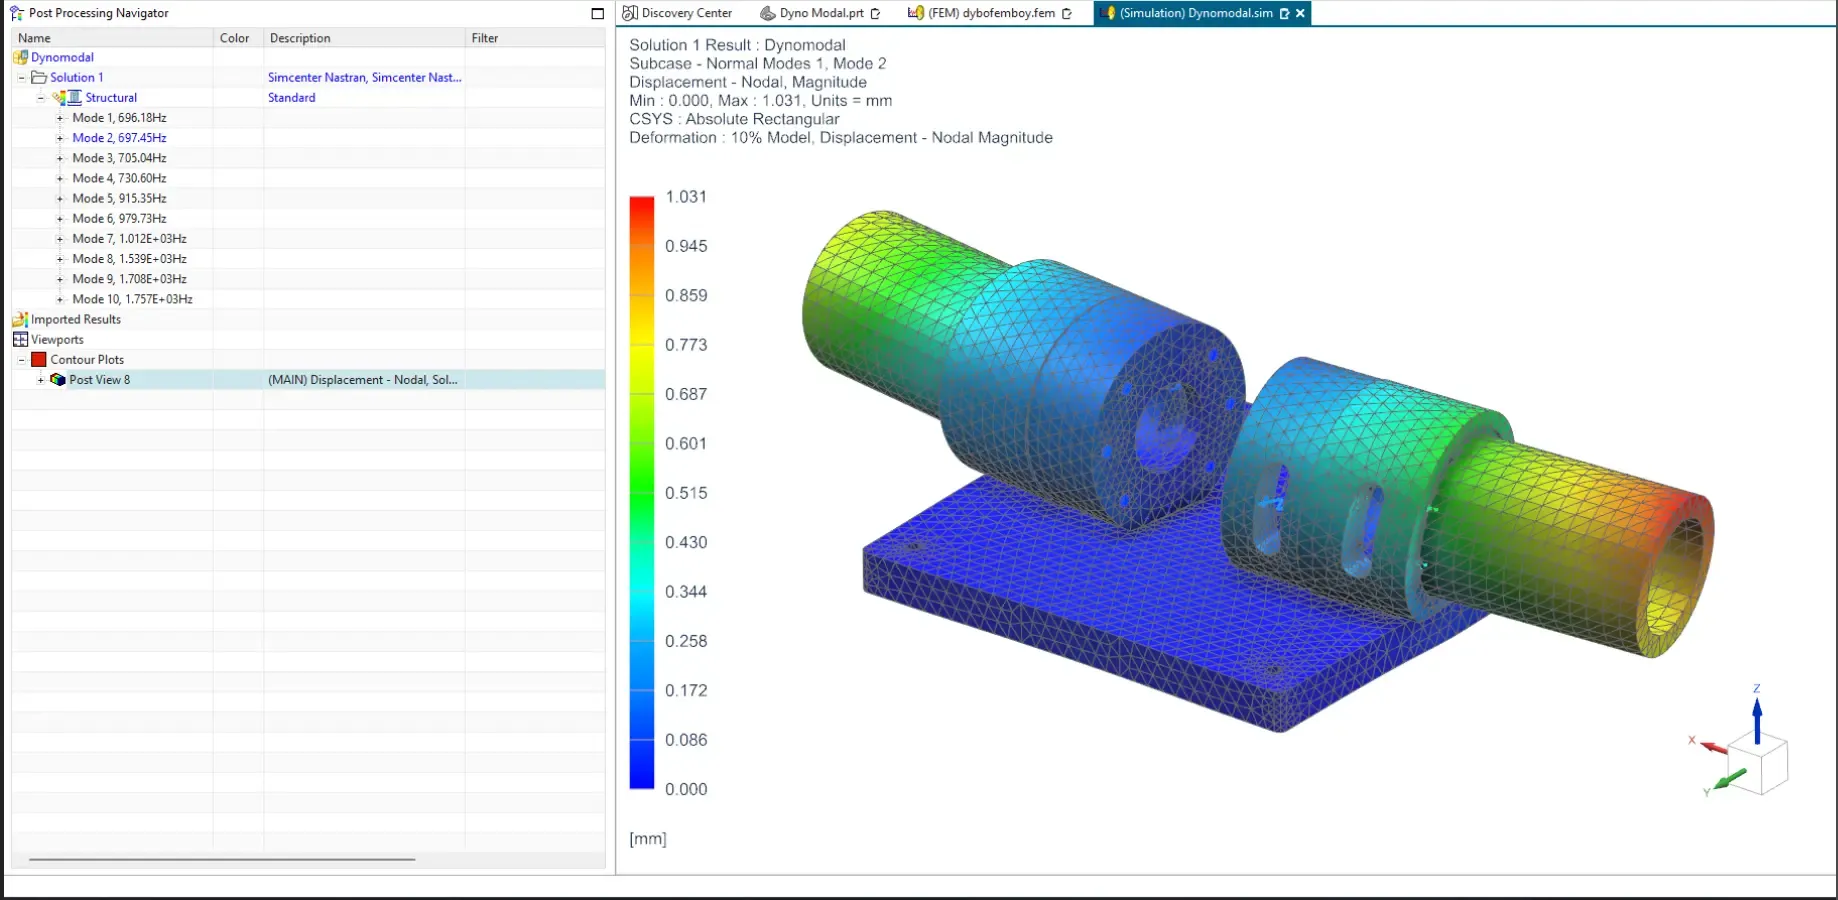Expand Mode 3, 705.04Hz
The width and height of the screenshot is (1838, 900).
(60, 158)
